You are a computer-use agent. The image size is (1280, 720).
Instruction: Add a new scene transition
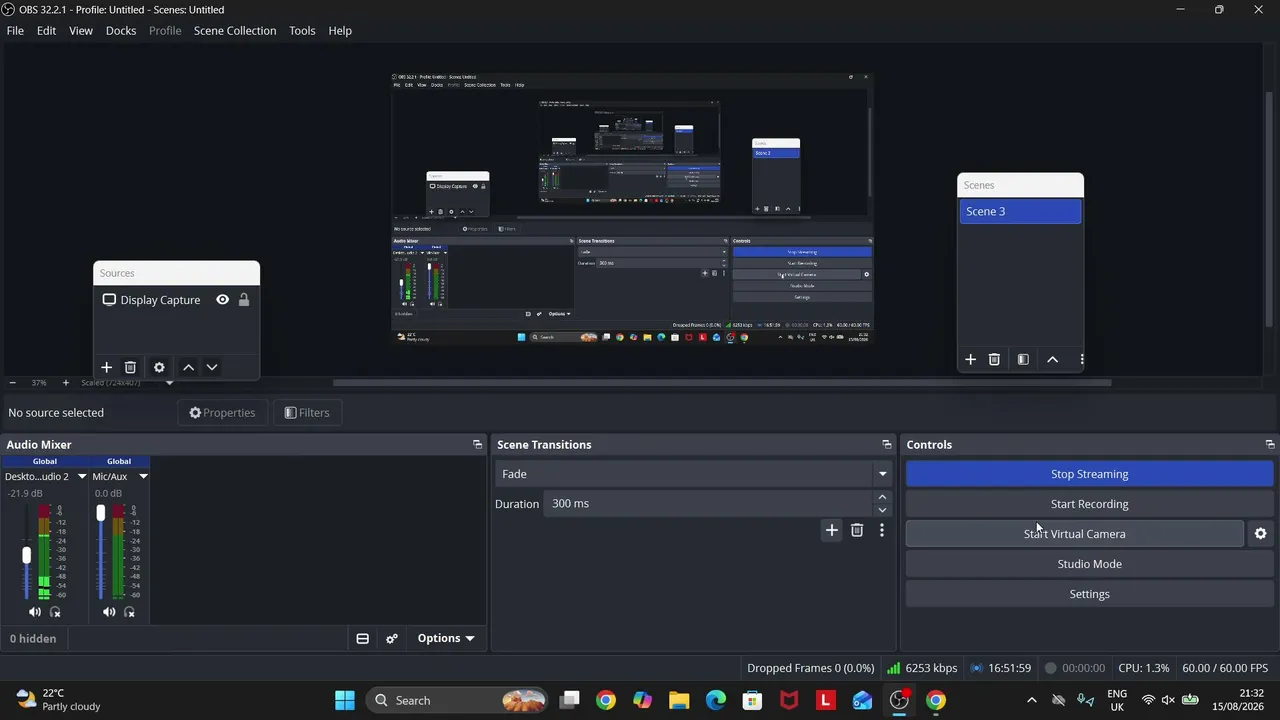click(832, 530)
